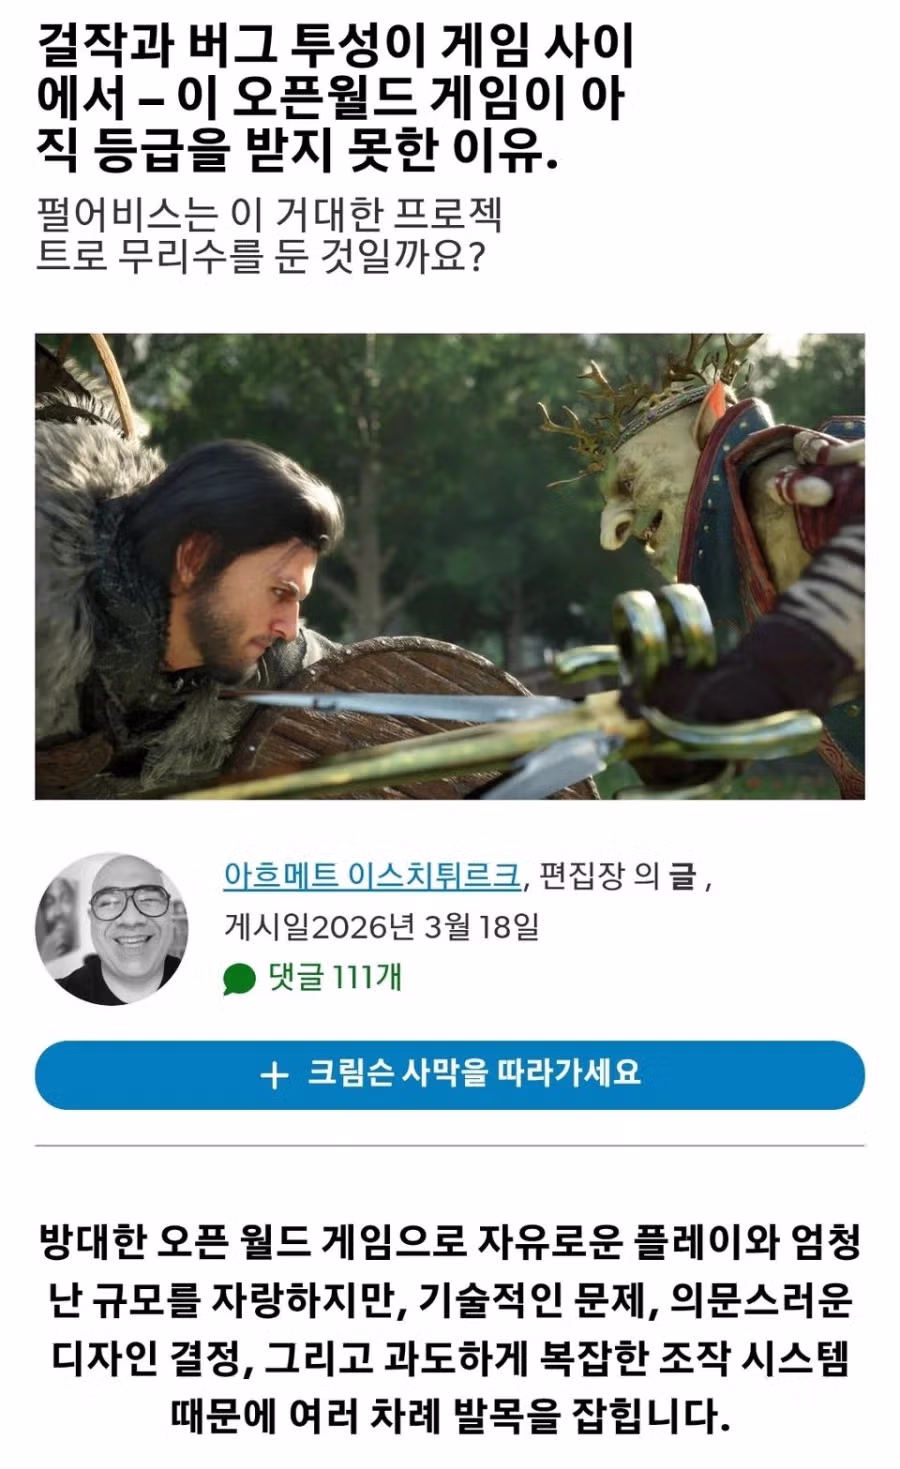Click the bold 글 text after 편집장
The image size is (900, 1469).
[683, 876]
